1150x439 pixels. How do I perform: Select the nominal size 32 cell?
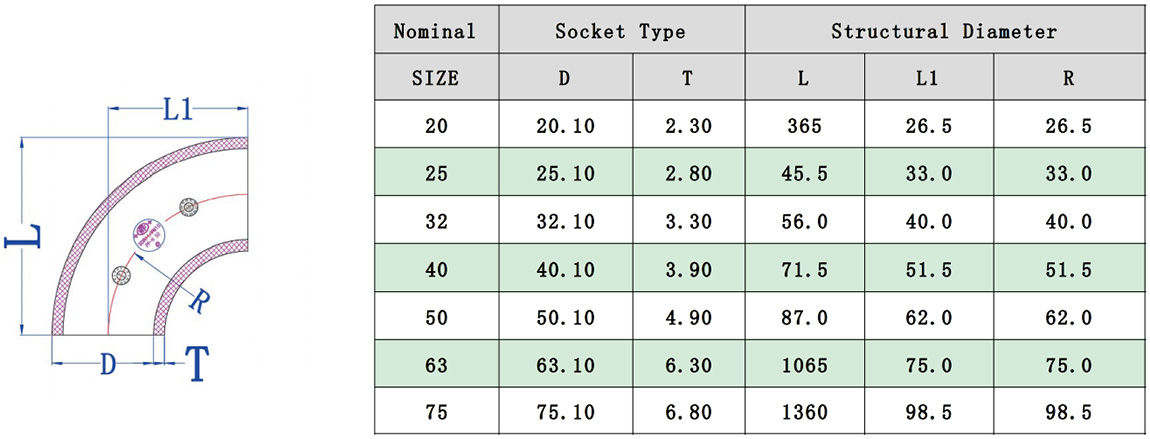435,222
